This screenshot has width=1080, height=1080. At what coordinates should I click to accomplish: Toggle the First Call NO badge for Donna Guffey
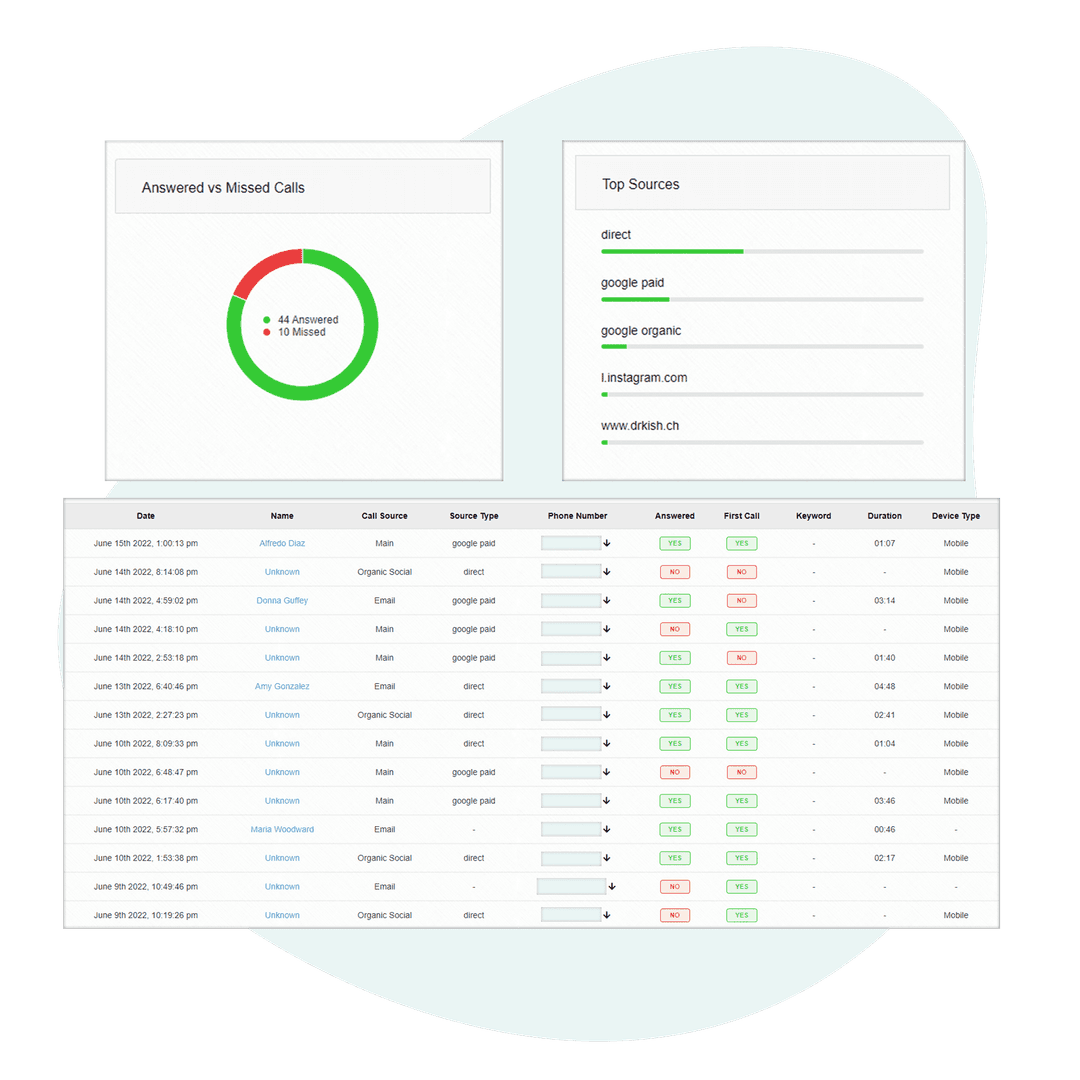741,601
